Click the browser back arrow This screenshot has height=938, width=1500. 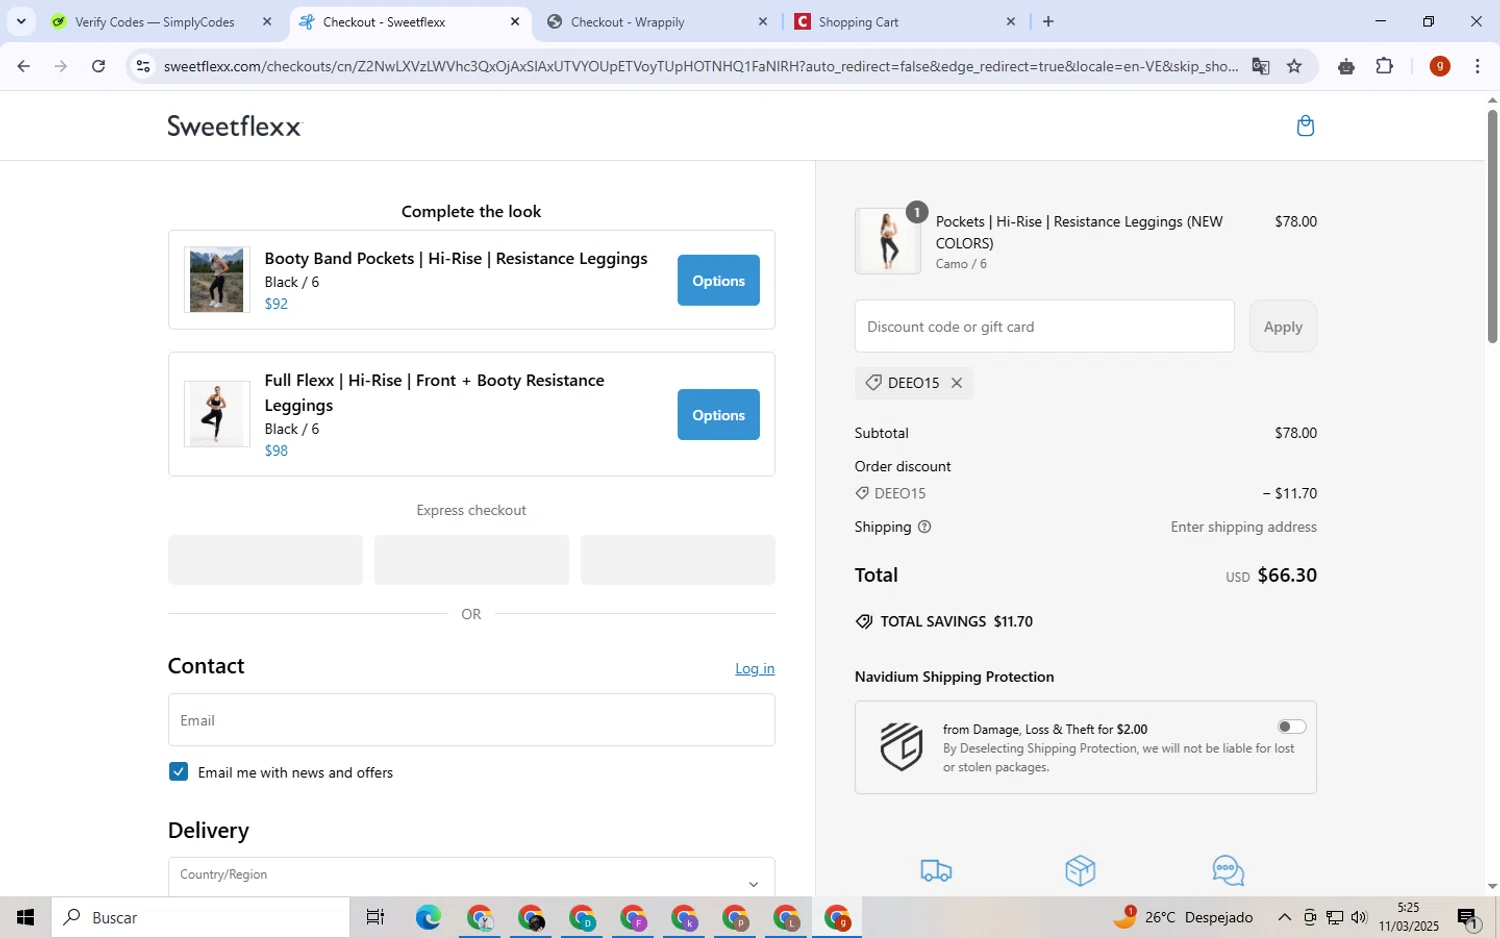coord(23,66)
